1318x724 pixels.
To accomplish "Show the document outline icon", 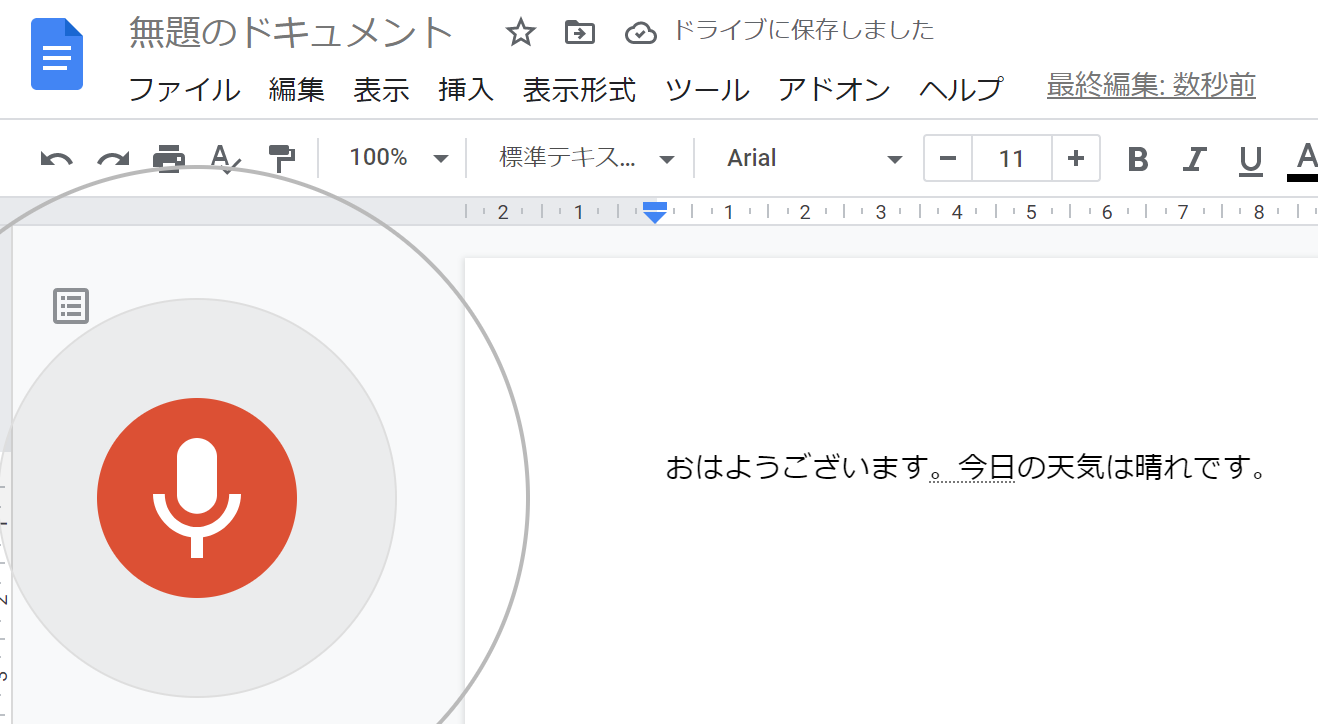I will tap(71, 306).
